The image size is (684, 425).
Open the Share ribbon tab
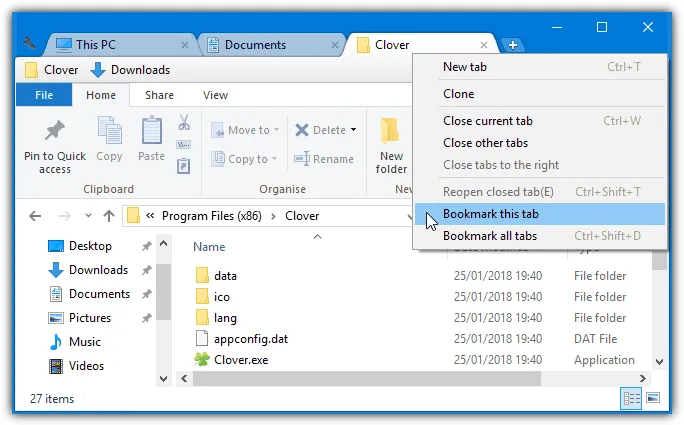159,95
